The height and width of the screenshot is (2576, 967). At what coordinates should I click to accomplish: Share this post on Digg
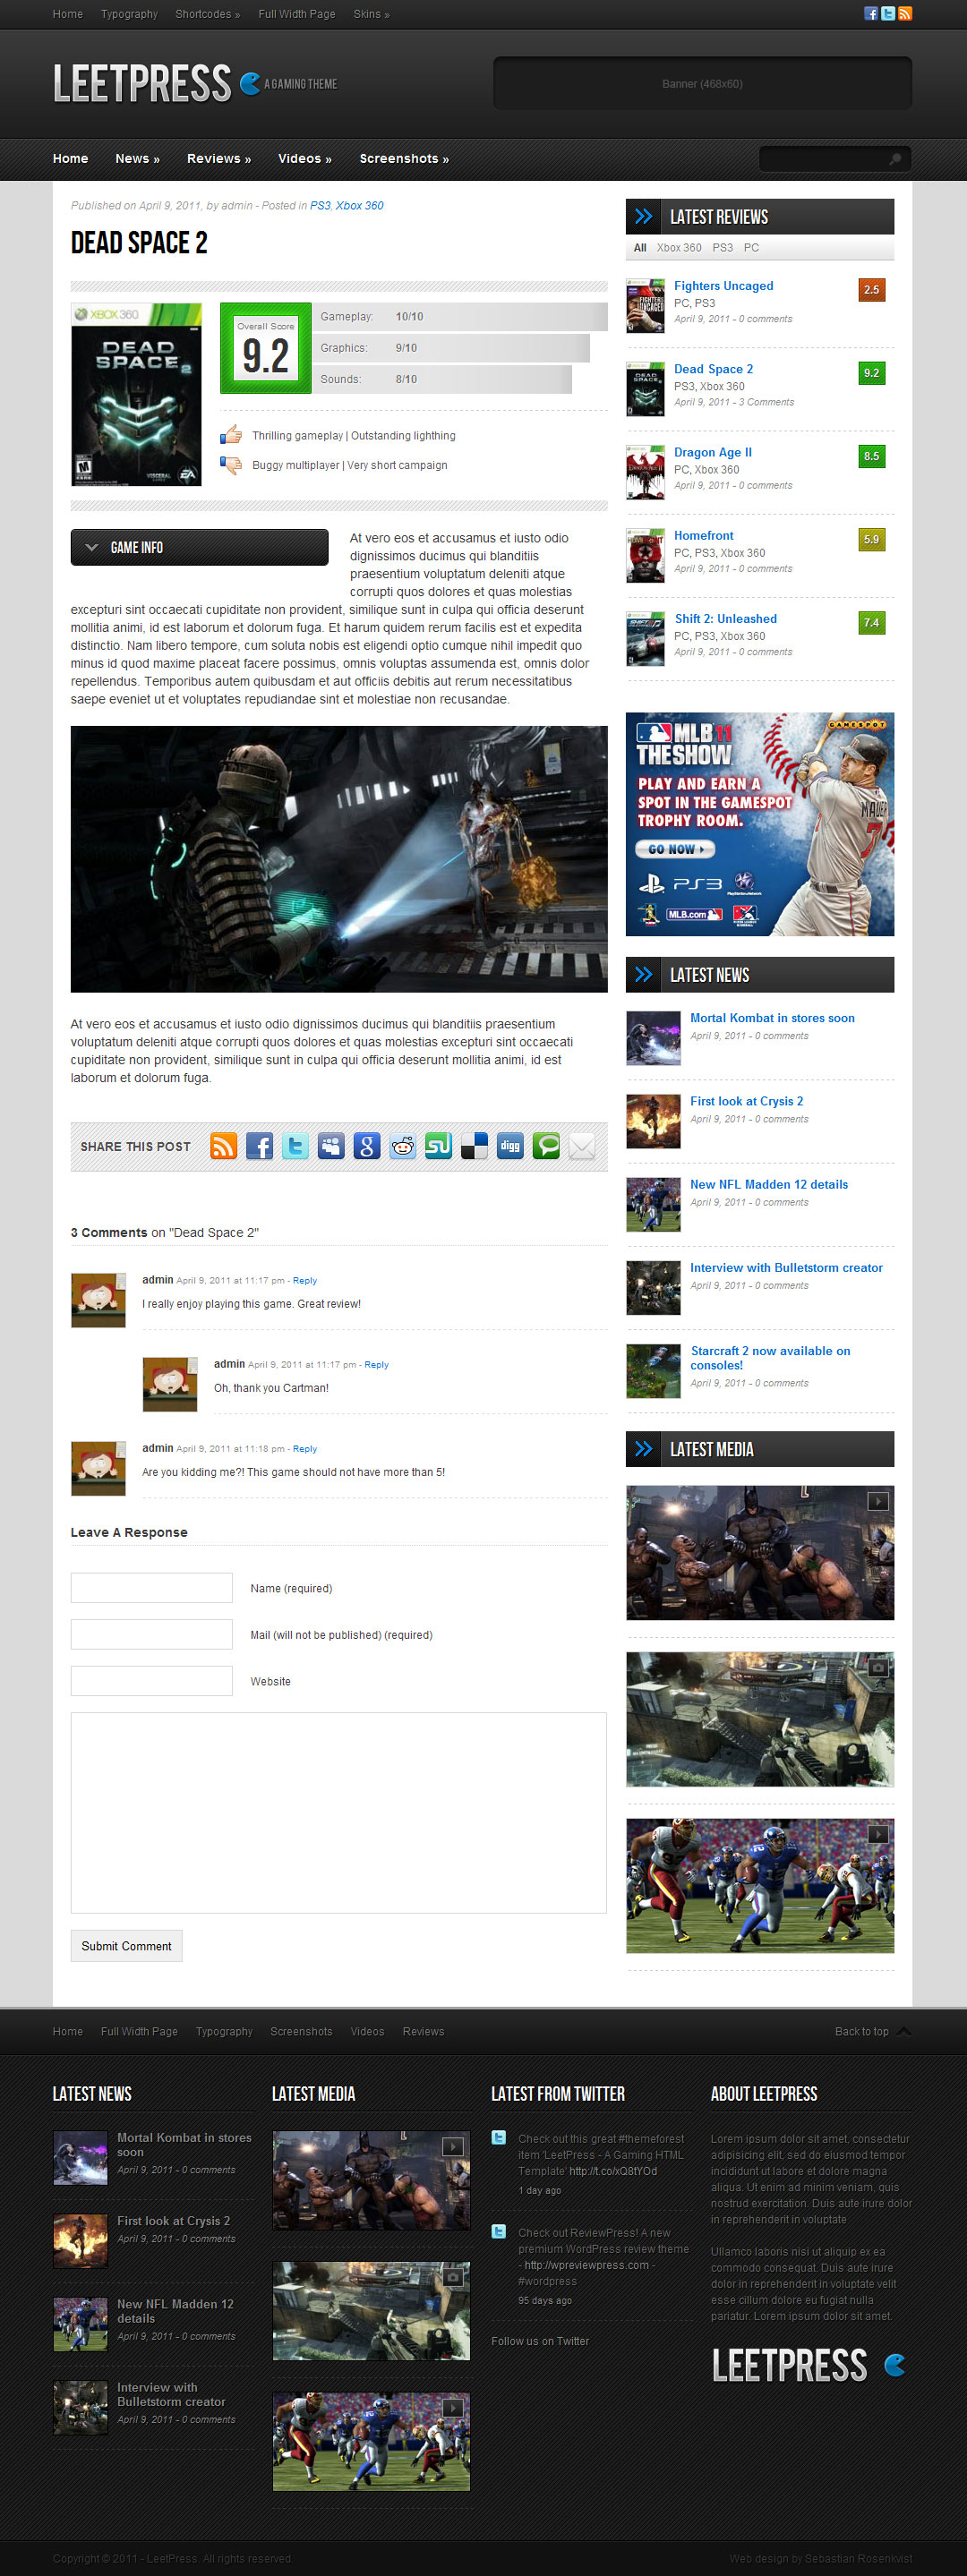pos(510,1146)
